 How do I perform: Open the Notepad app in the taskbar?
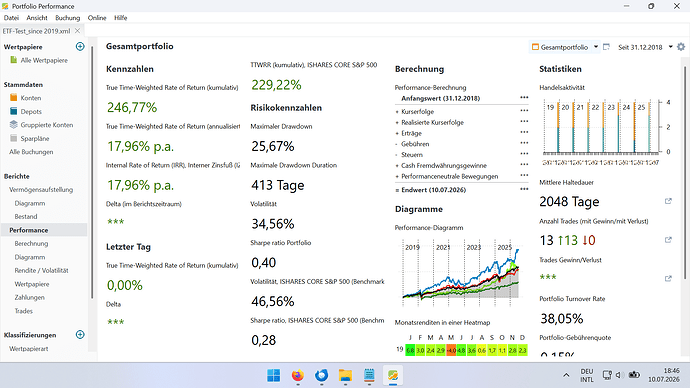pos(369,375)
